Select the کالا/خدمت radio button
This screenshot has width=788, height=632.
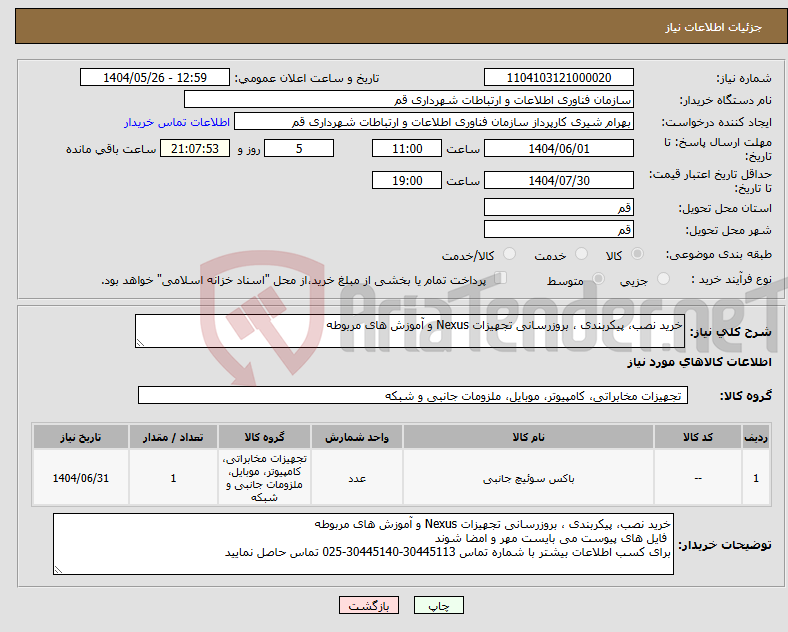coord(509,254)
